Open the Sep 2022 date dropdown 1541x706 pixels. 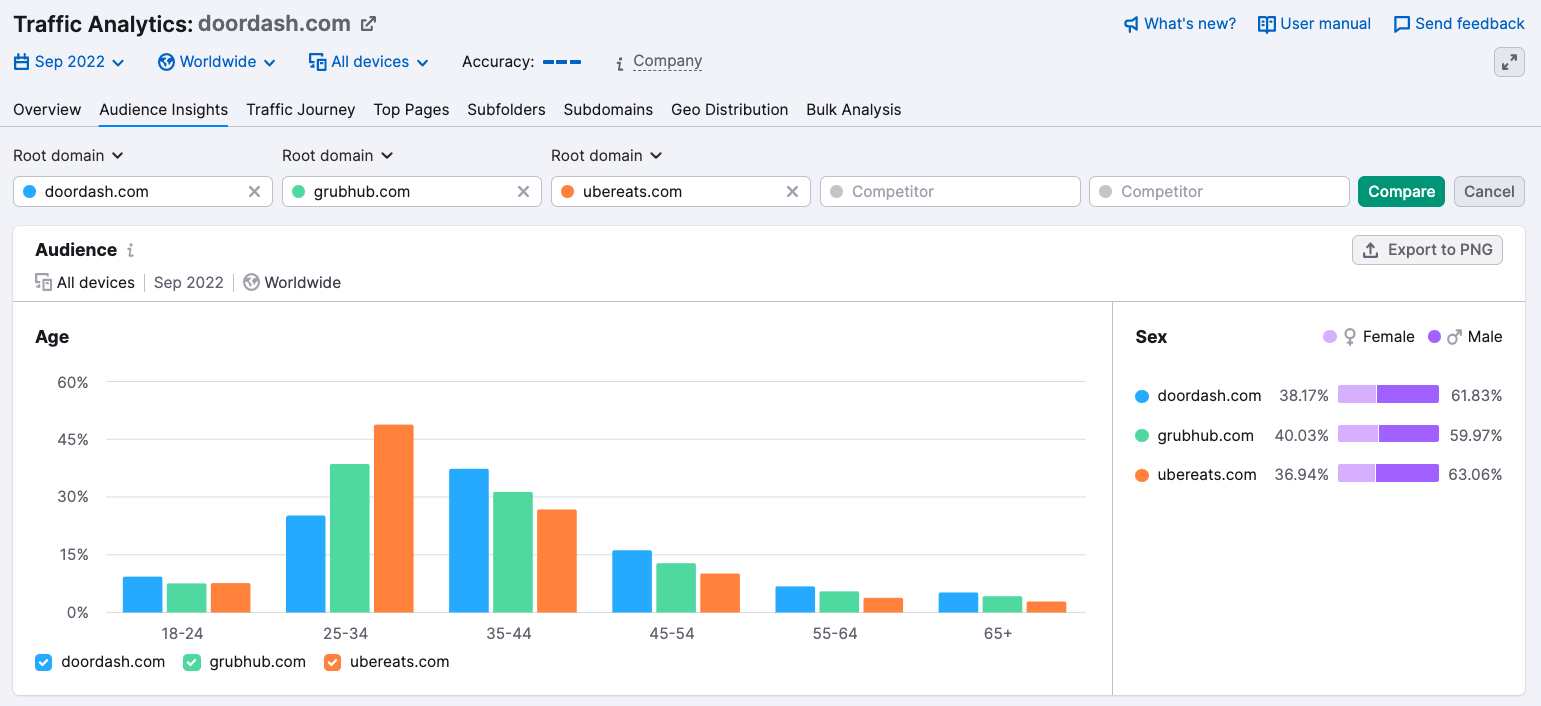click(70, 62)
